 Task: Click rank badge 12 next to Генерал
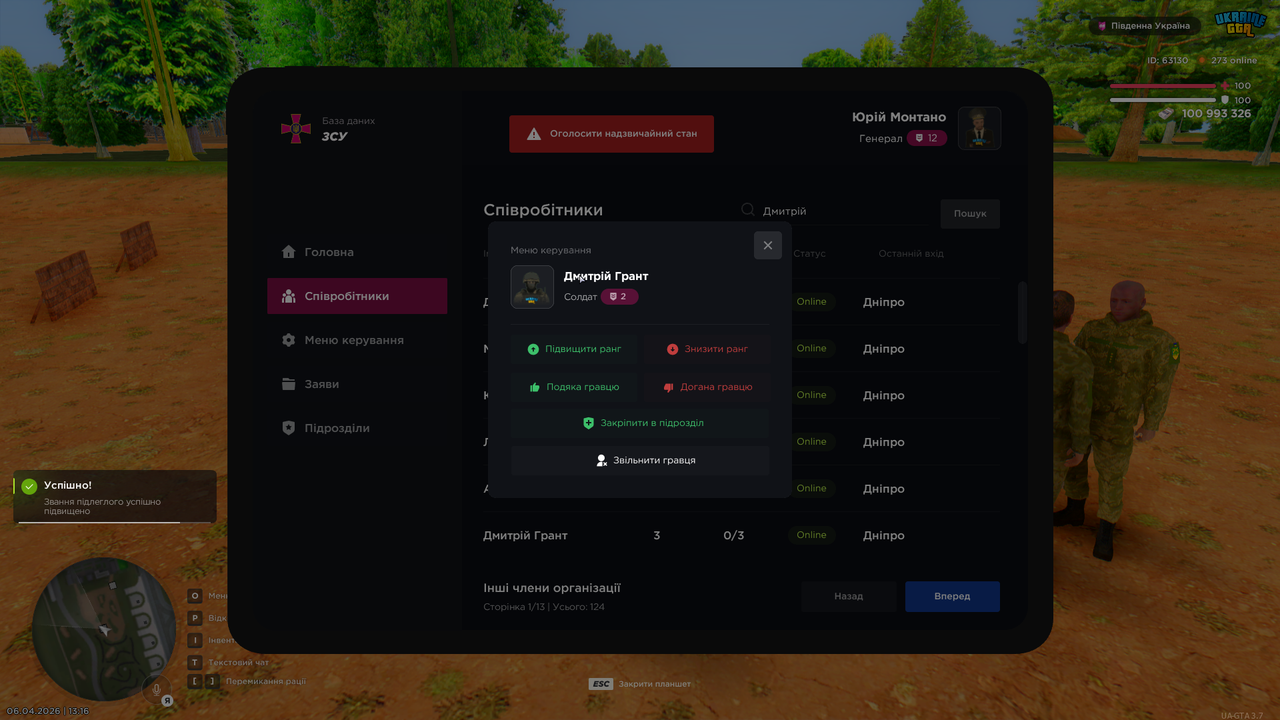[927, 138]
